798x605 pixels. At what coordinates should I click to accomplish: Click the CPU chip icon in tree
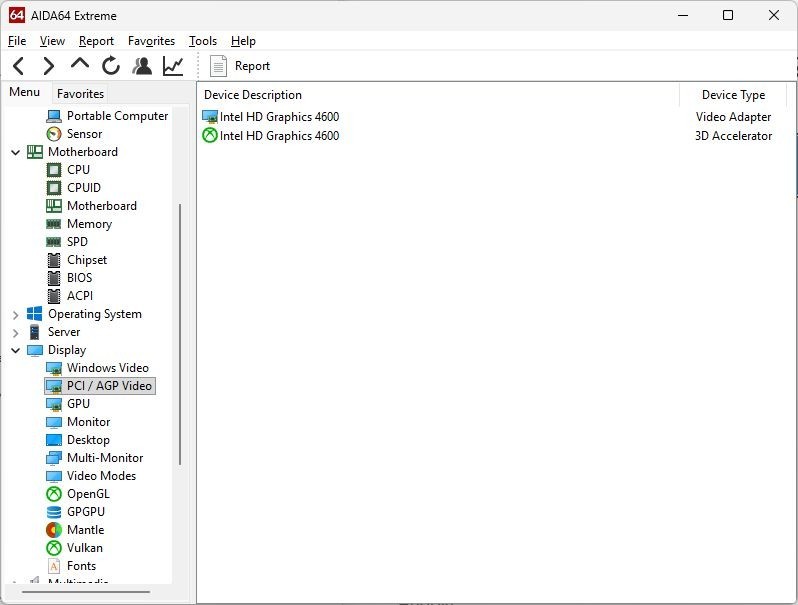54,170
